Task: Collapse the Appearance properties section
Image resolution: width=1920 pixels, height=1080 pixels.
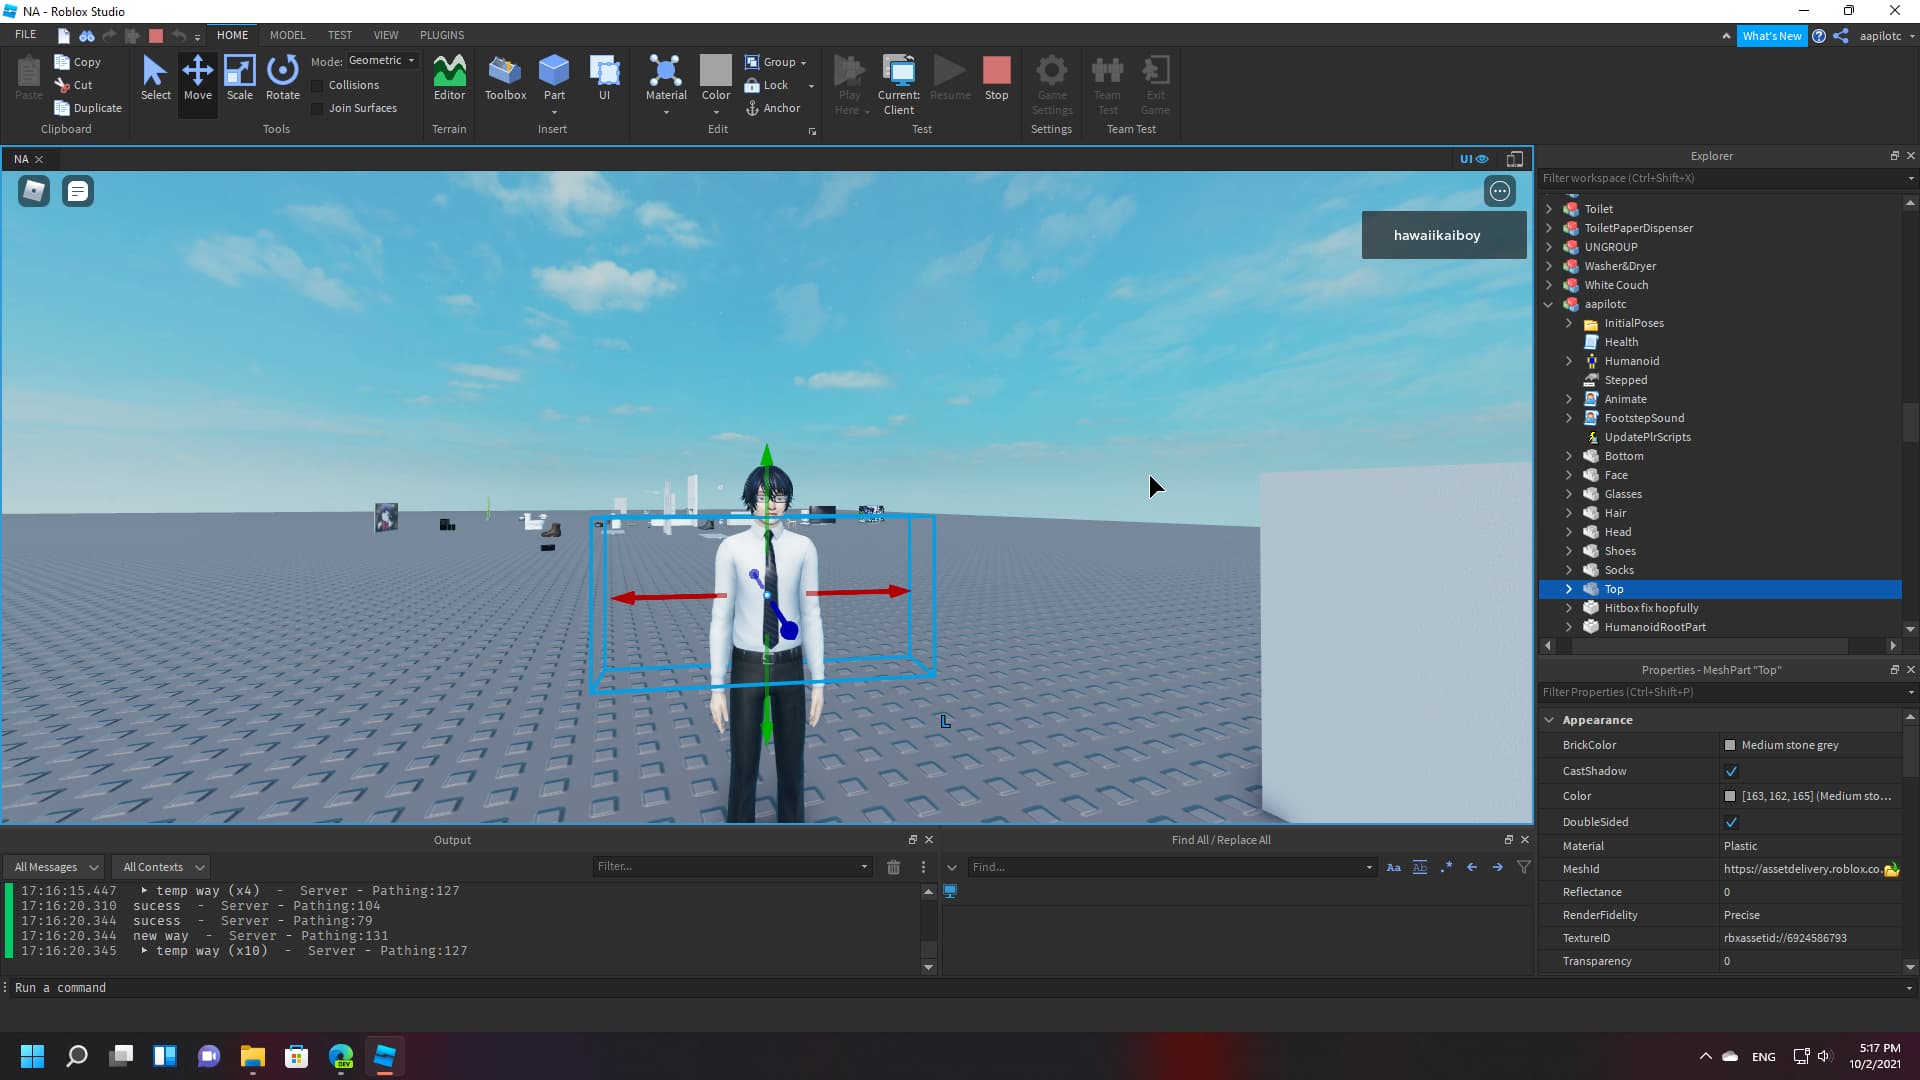Action: (1550, 719)
